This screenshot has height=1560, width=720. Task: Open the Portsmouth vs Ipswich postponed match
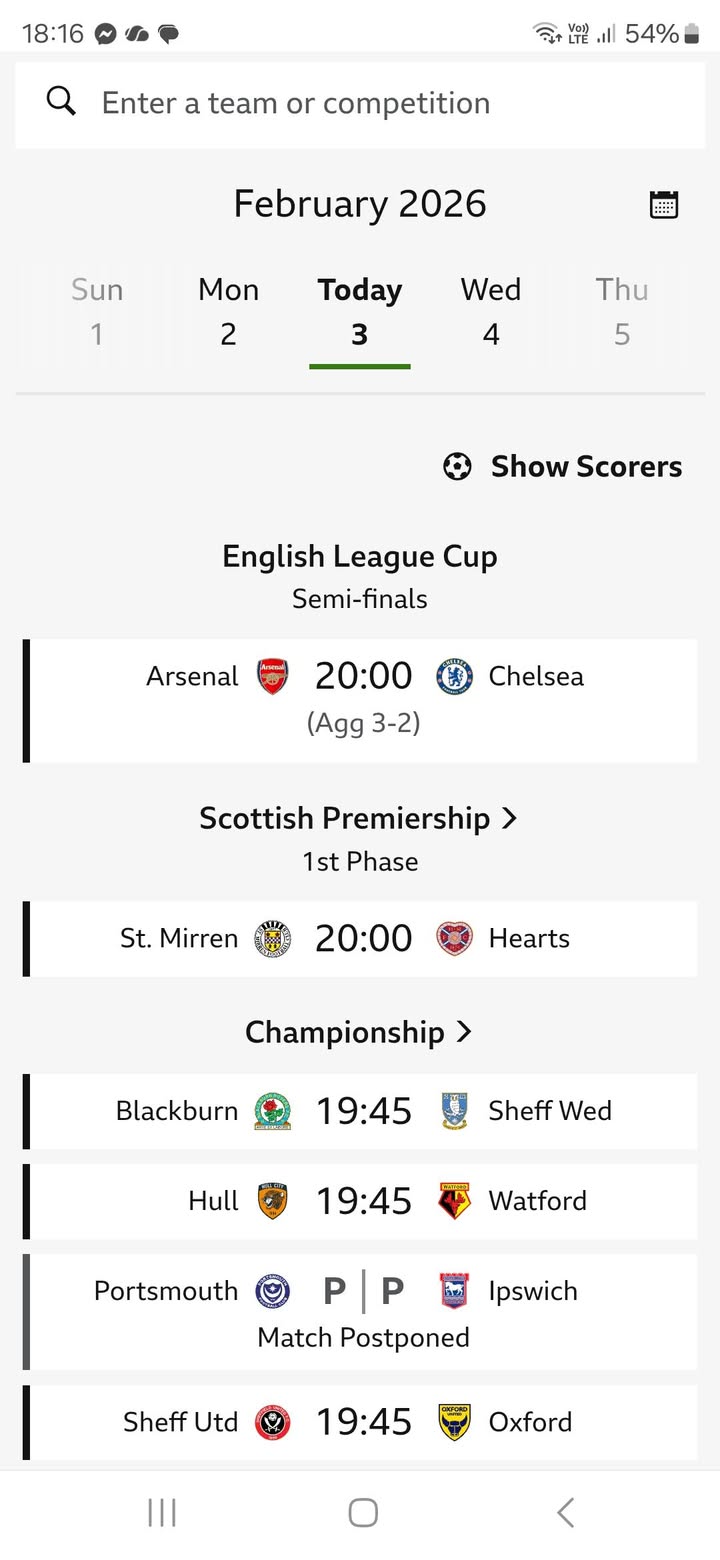point(362,1312)
